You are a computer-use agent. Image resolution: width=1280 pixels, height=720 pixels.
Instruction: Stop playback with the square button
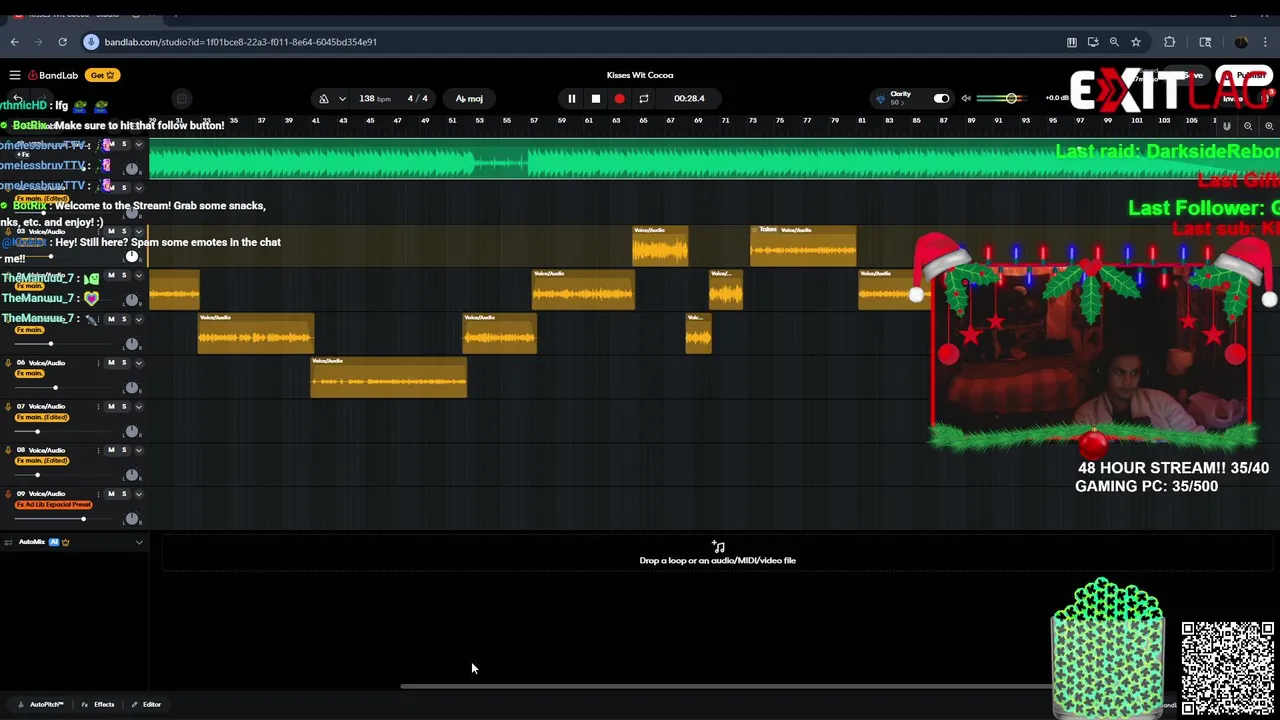pos(595,98)
